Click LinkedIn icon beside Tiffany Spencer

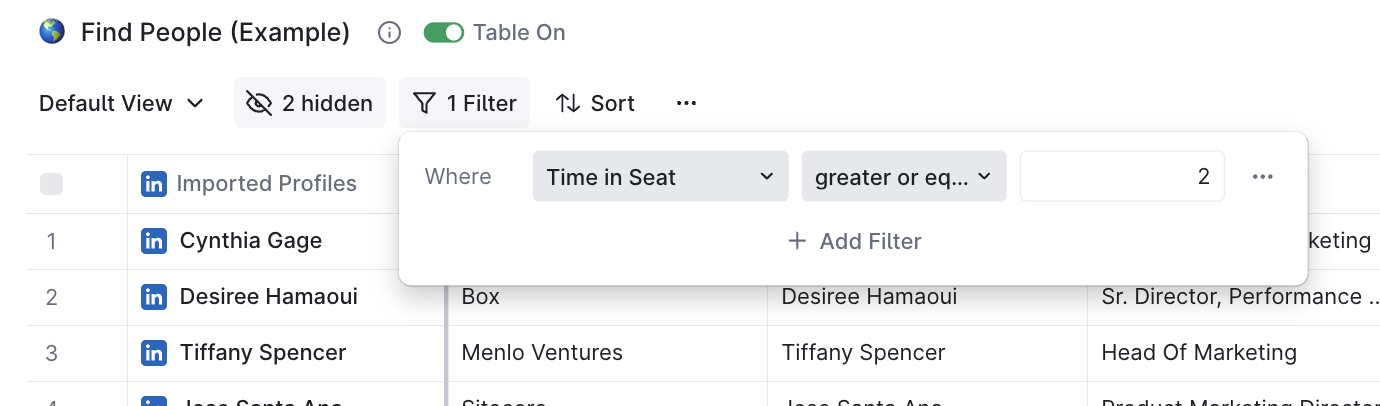coord(154,353)
